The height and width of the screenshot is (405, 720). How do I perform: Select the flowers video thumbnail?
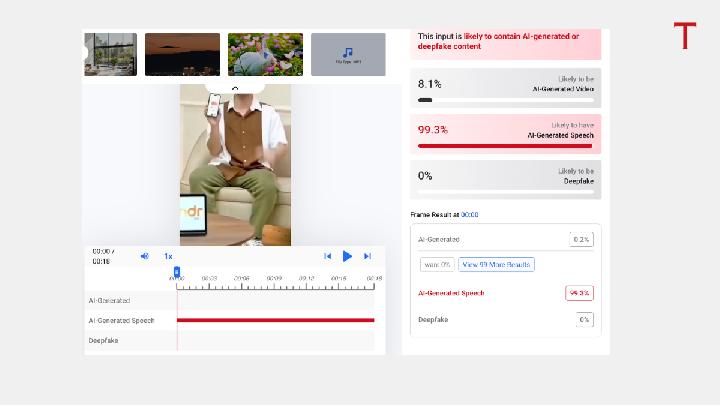(x=265, y=54)
